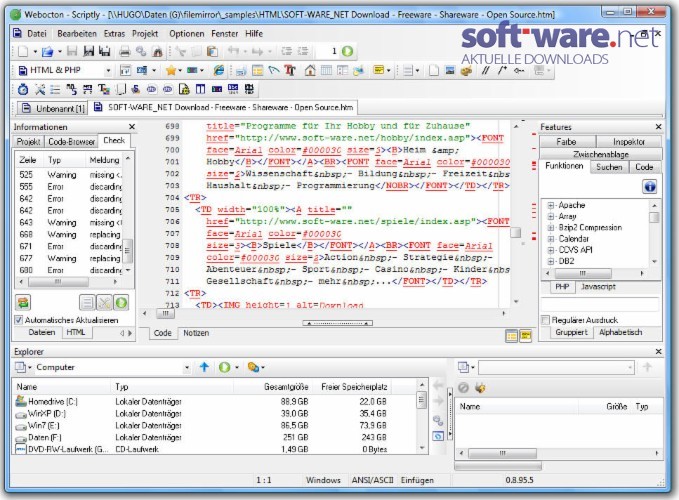Click the yellow-green sync icon below Check list
Screen dimensions: 679x500
(x=23, y=302)
